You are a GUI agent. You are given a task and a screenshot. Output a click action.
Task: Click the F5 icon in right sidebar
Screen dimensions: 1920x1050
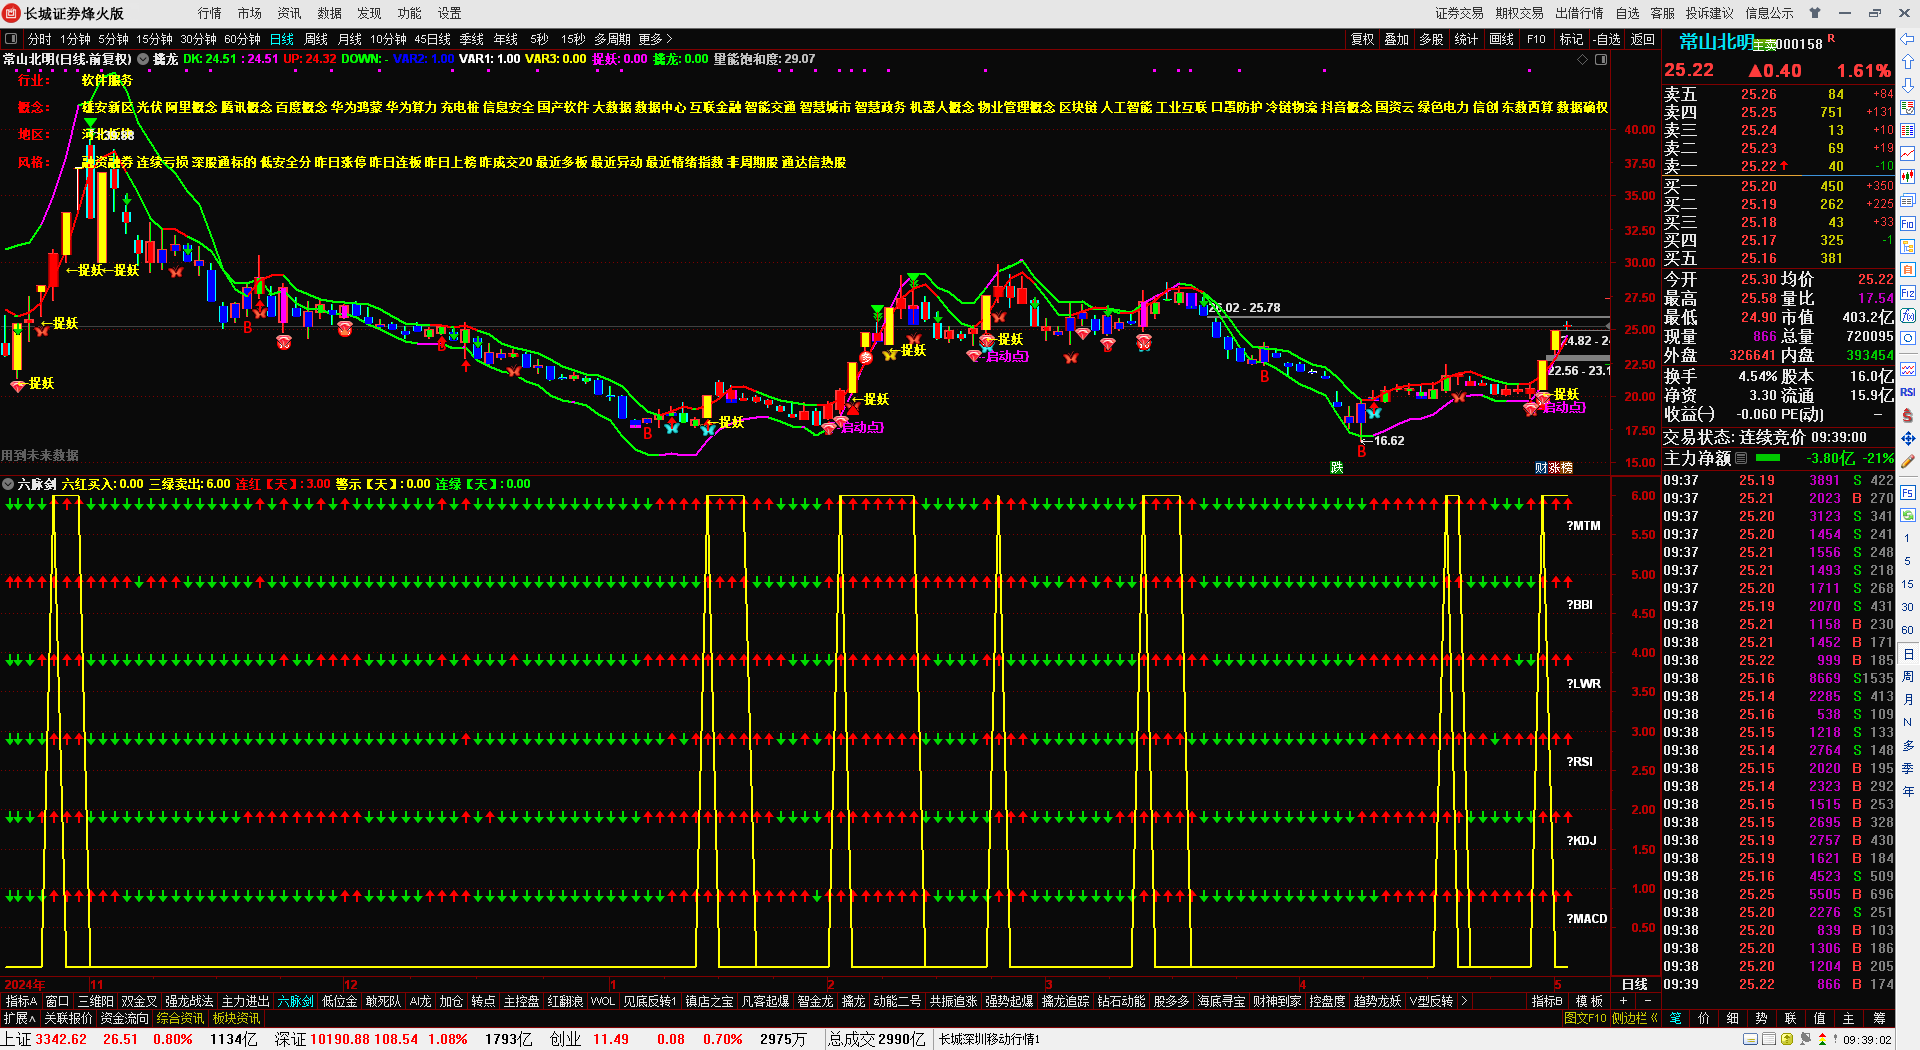(1908, 492)
